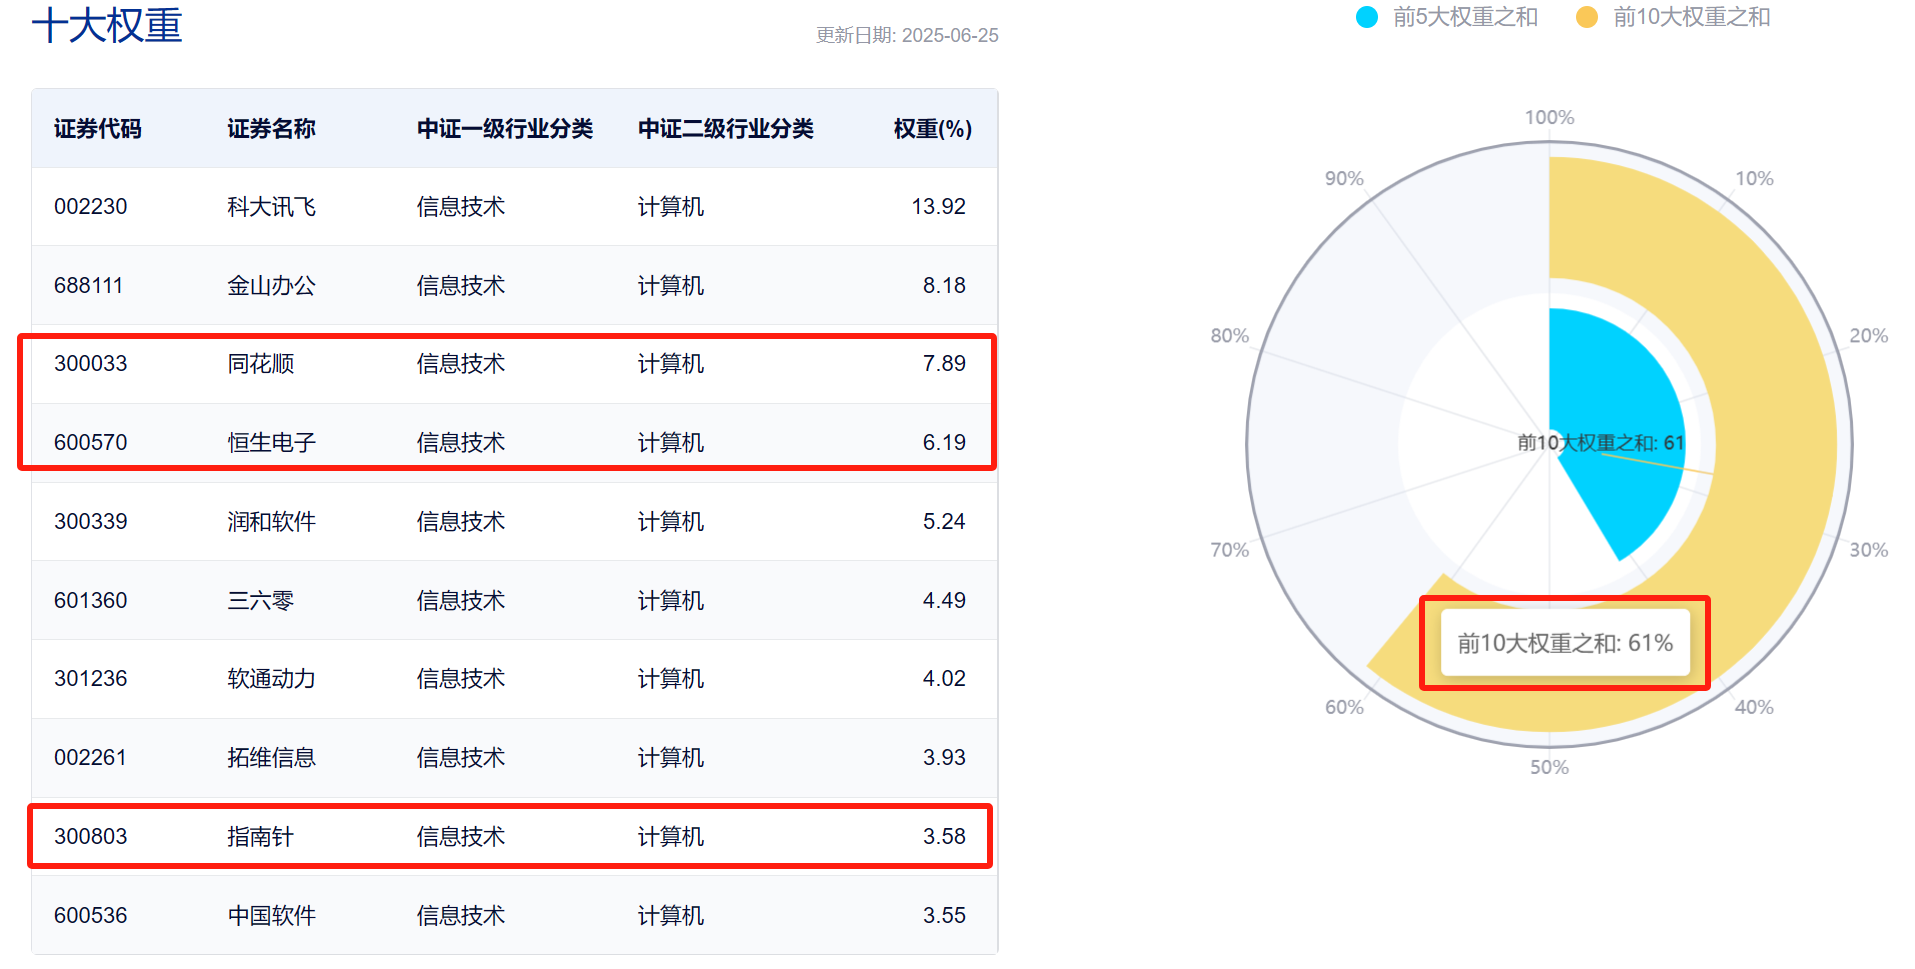Select the stock name 润和软件

pos(271,522)
